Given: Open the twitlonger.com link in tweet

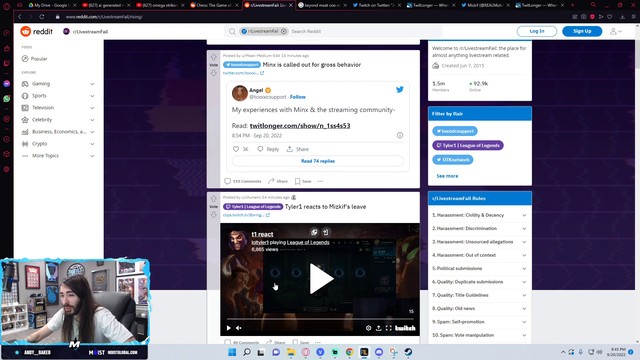Looking at the screenshot, I should click(300, 126).
